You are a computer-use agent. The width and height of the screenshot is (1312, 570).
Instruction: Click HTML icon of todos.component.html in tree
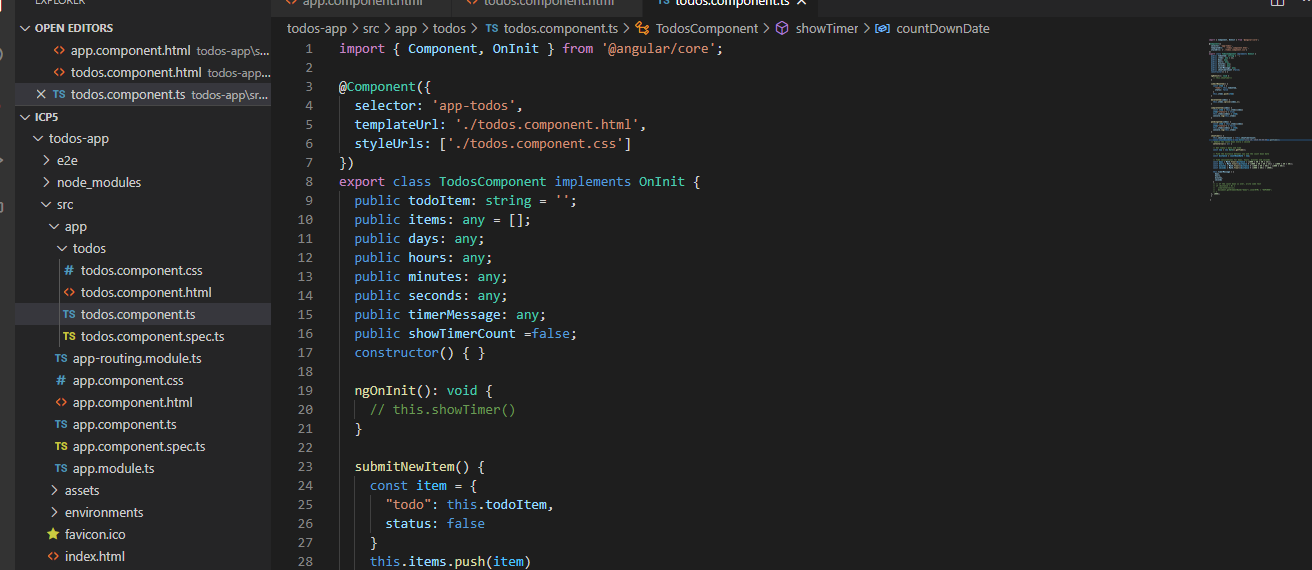69,292
